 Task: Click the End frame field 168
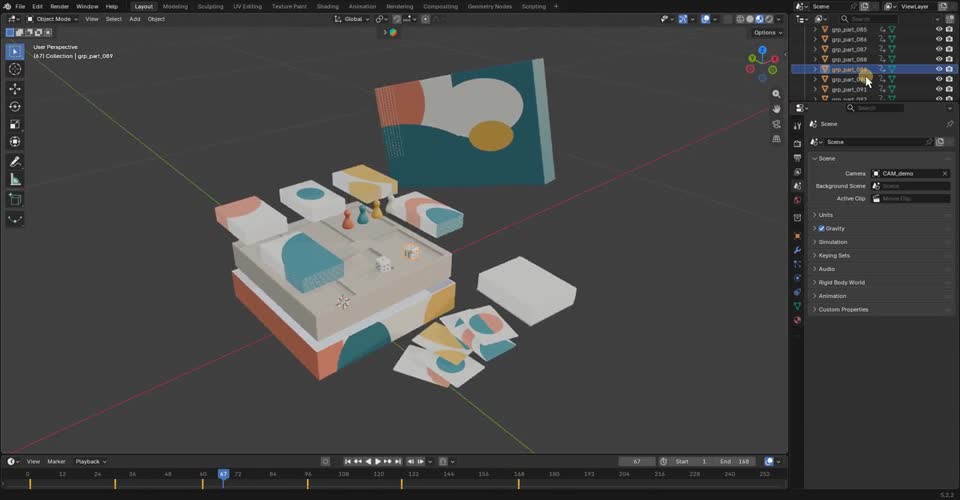(x=735, y=461)
